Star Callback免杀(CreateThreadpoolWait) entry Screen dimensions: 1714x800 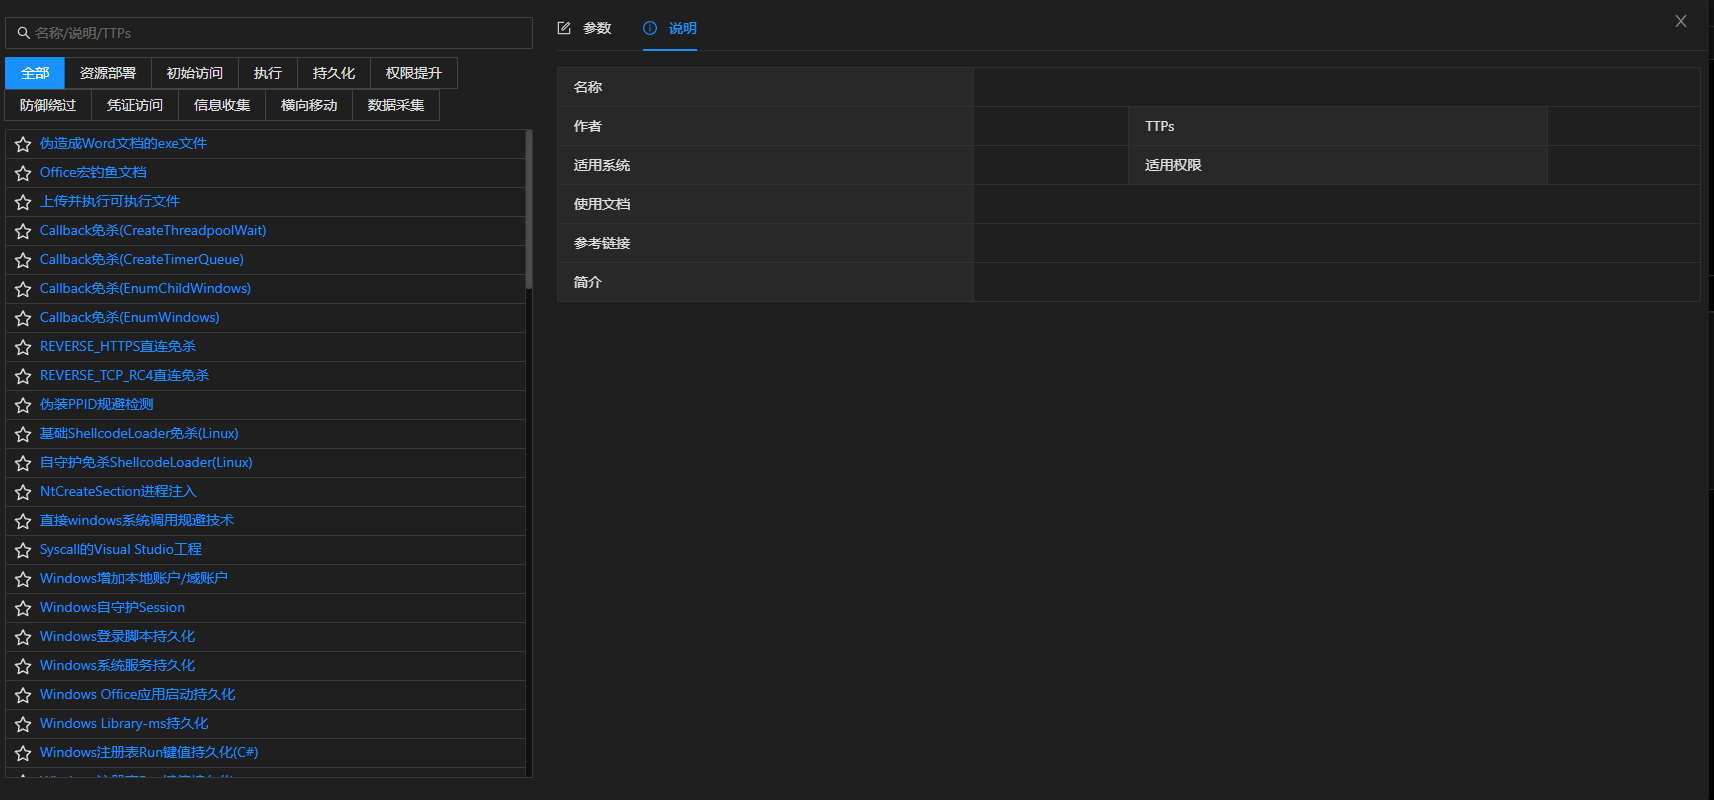[23, 231]
